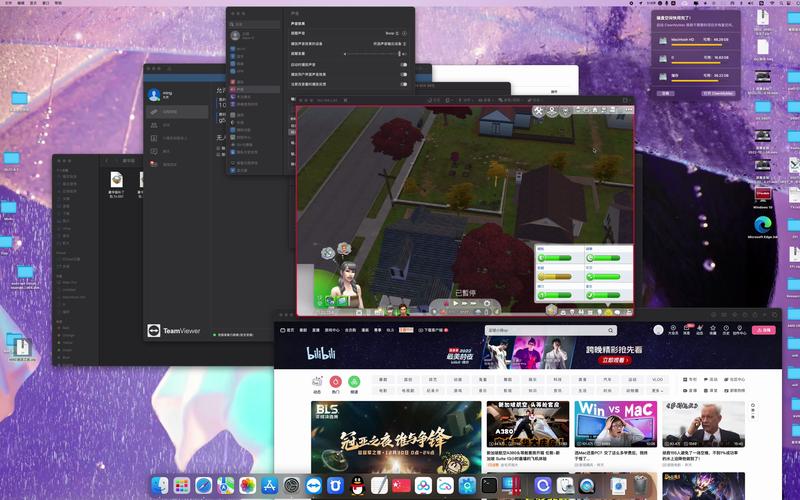
Task: Click the bilibili logo
Action: coord(321,353)
